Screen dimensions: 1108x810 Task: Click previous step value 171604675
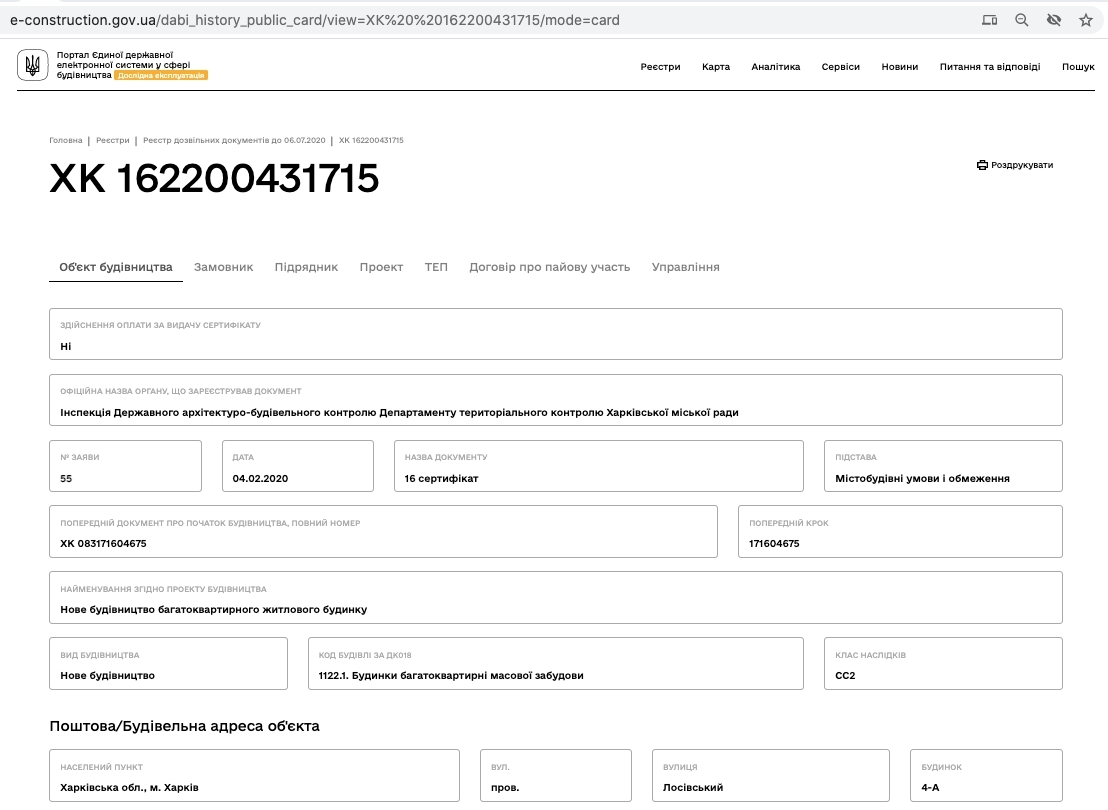[774, 544]
